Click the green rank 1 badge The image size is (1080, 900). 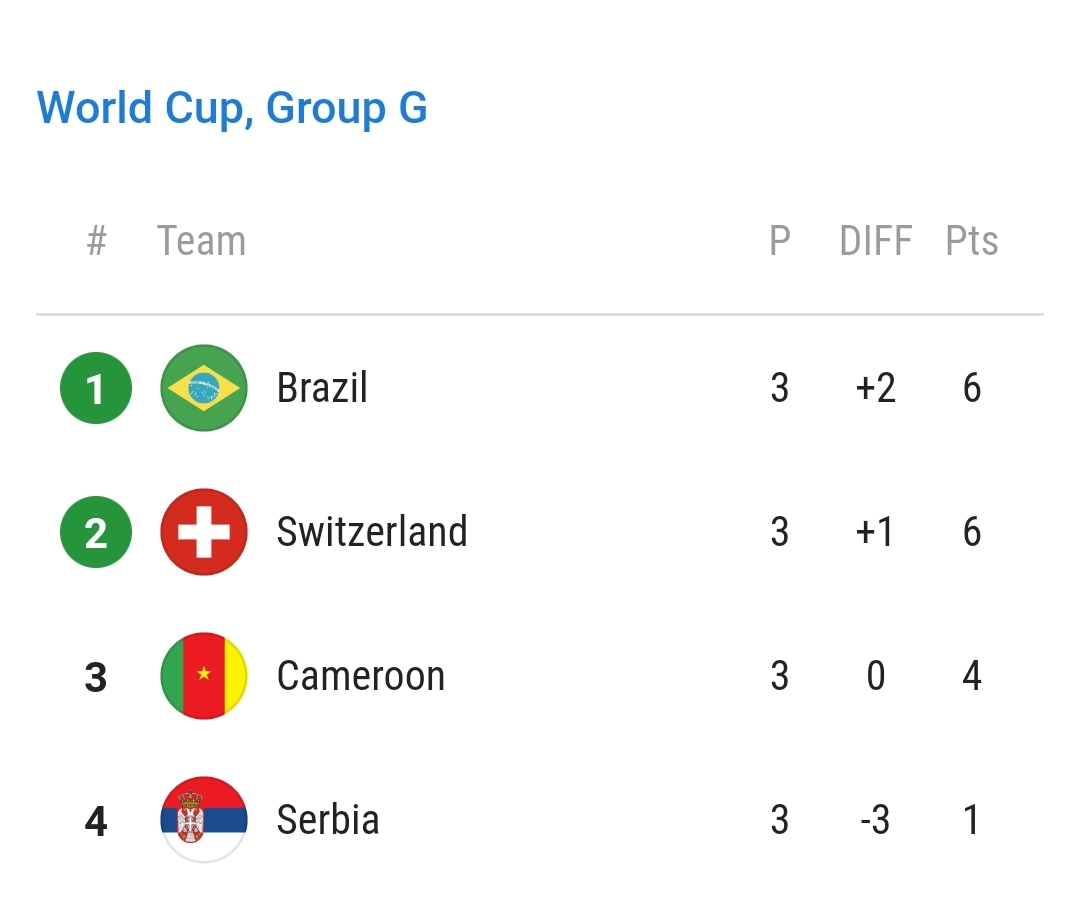tap(96, 388)
